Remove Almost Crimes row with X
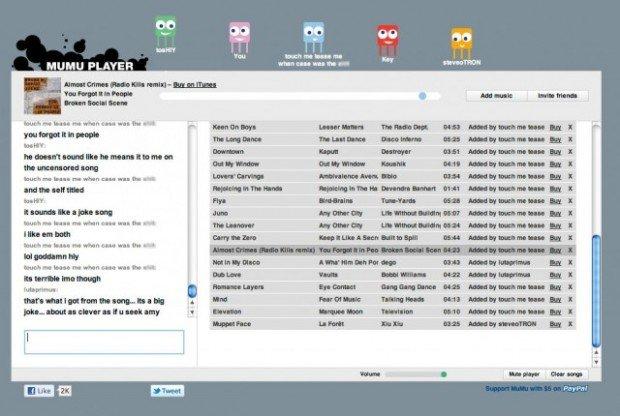The image size is (620, 416). [570, 250]
